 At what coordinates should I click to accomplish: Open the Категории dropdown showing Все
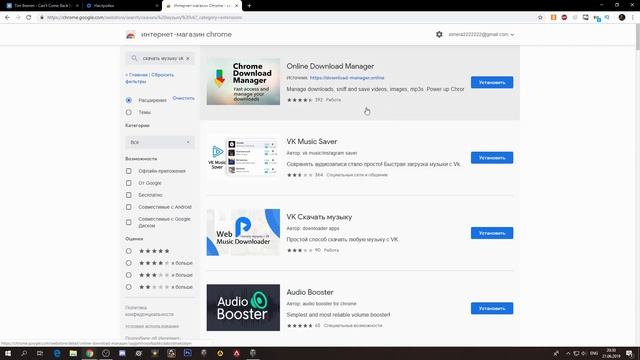pyautogui.click(x=160, y=142)
